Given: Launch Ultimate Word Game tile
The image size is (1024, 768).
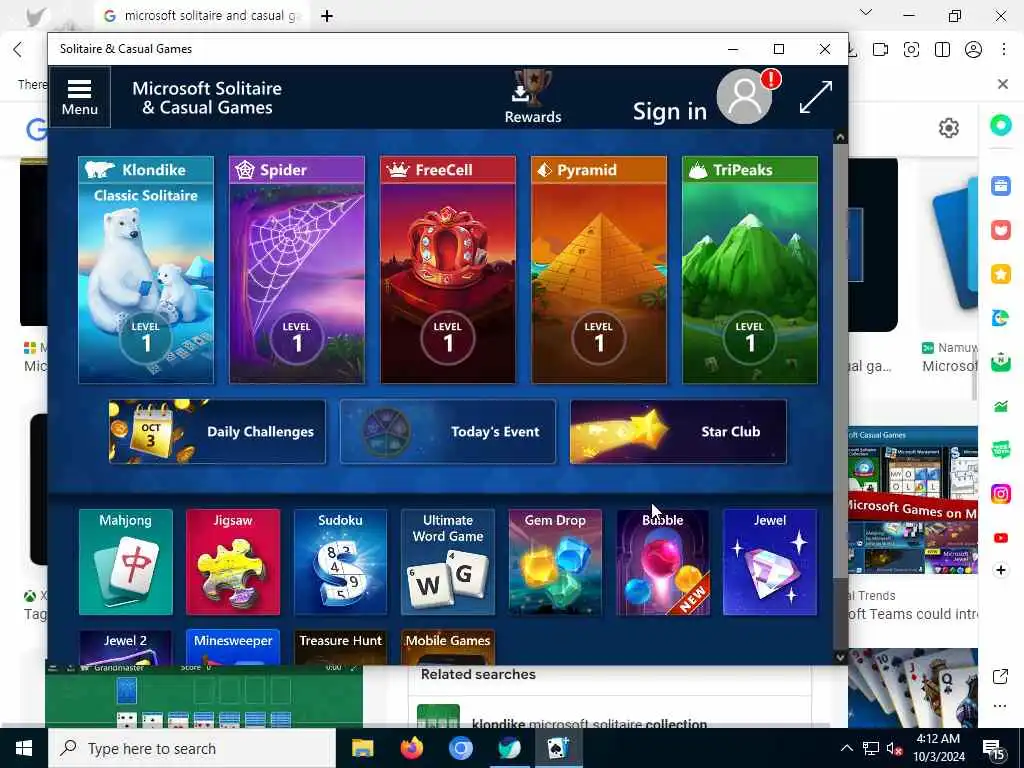Looking at the screenshot, I should (448, 562).
